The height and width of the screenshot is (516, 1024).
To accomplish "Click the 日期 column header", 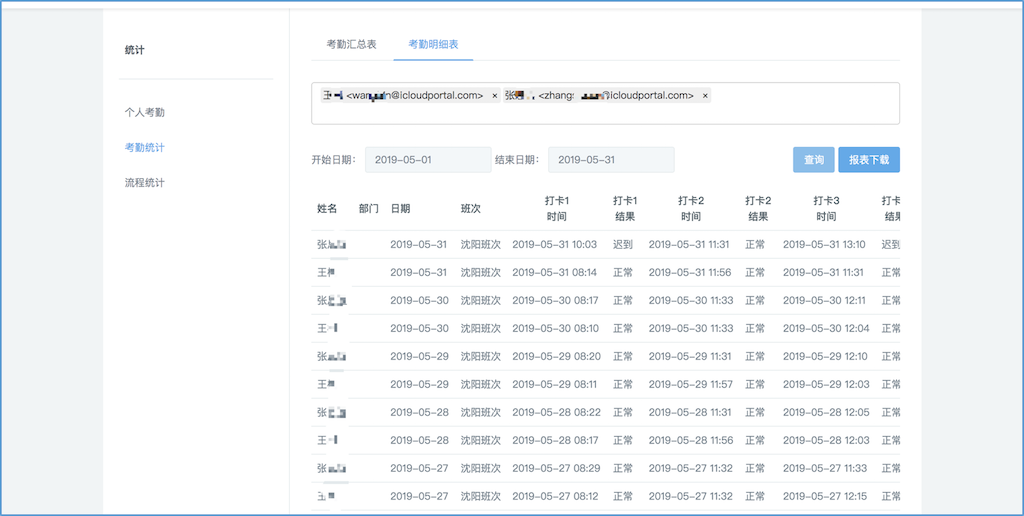I will click(400, 209).
